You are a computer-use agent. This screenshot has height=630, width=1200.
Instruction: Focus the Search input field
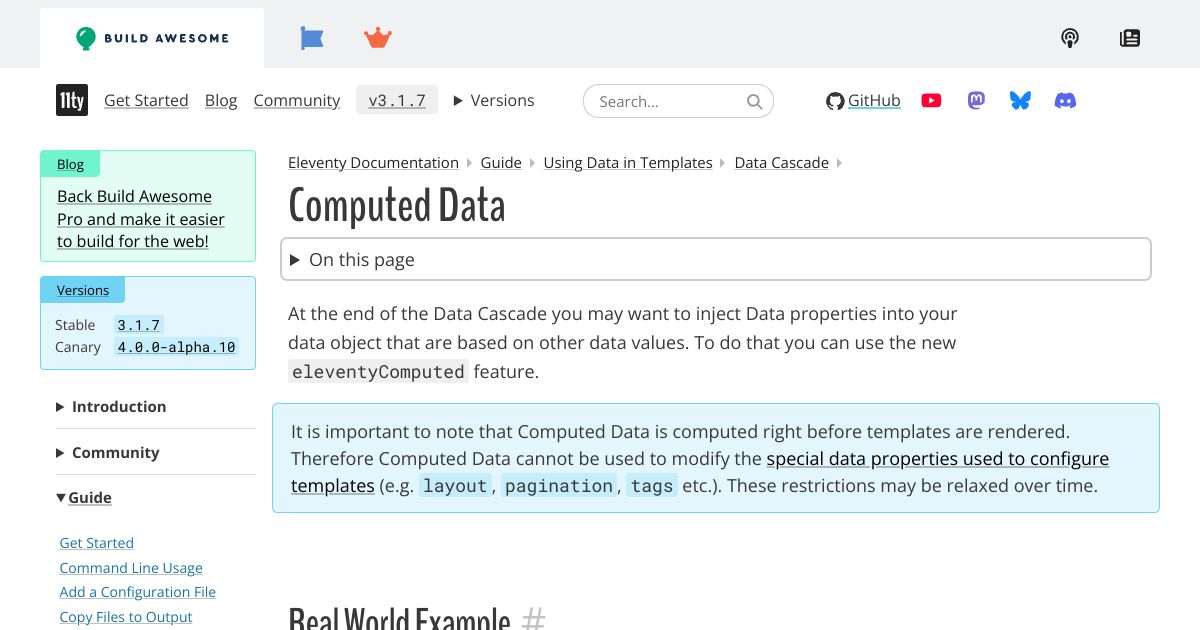pos(678,101)
